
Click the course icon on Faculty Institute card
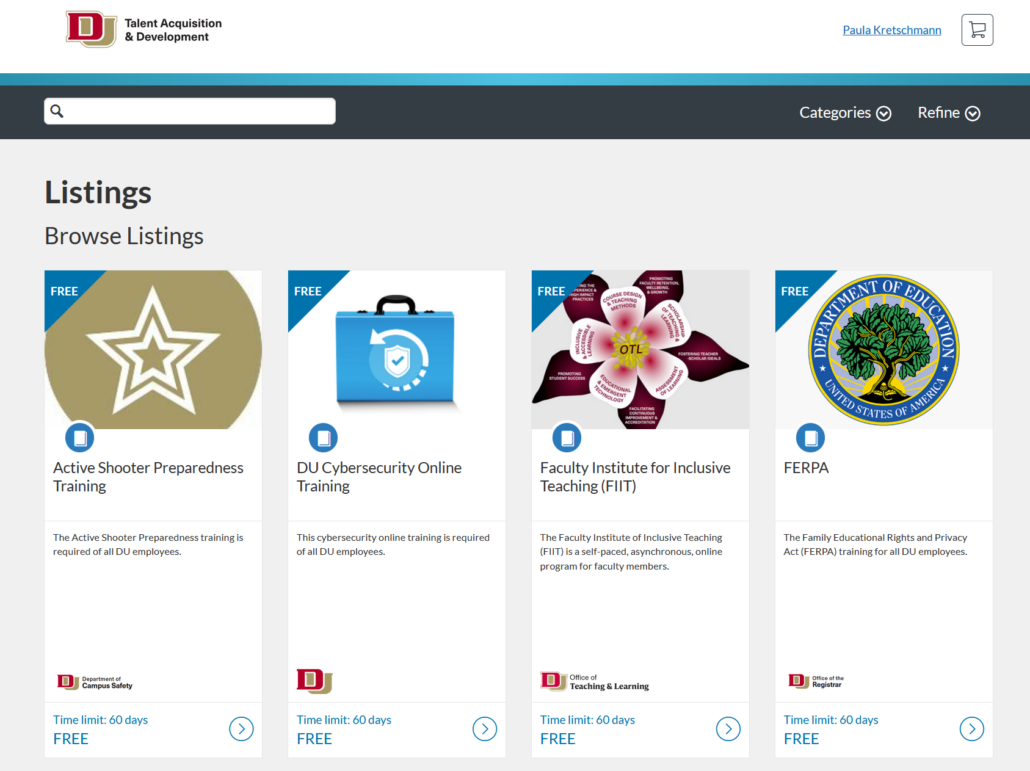pyautogui.click(x=567, y=437)
